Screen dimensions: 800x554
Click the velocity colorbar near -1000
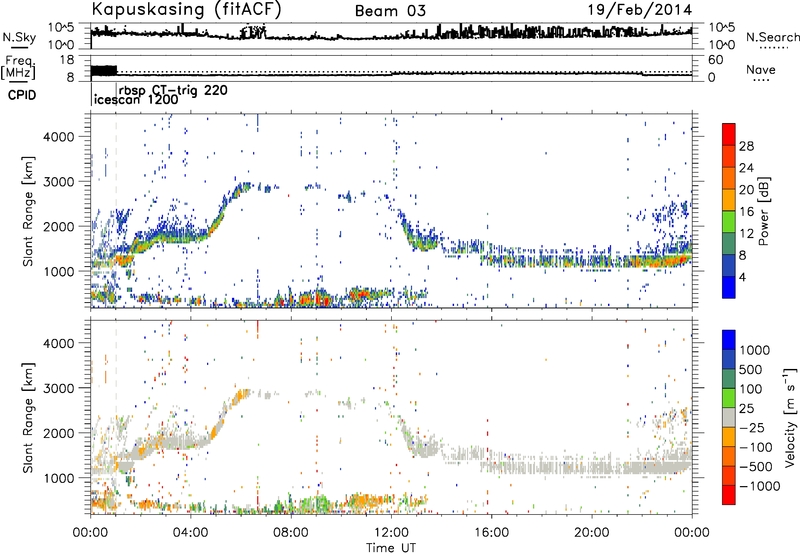(729, 486)
